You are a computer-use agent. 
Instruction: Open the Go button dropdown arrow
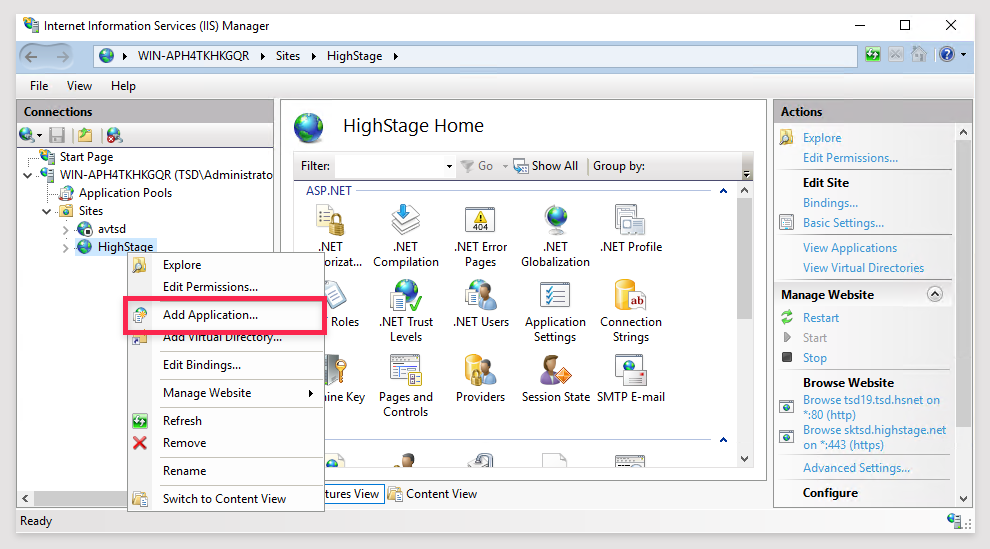[505, 167]
